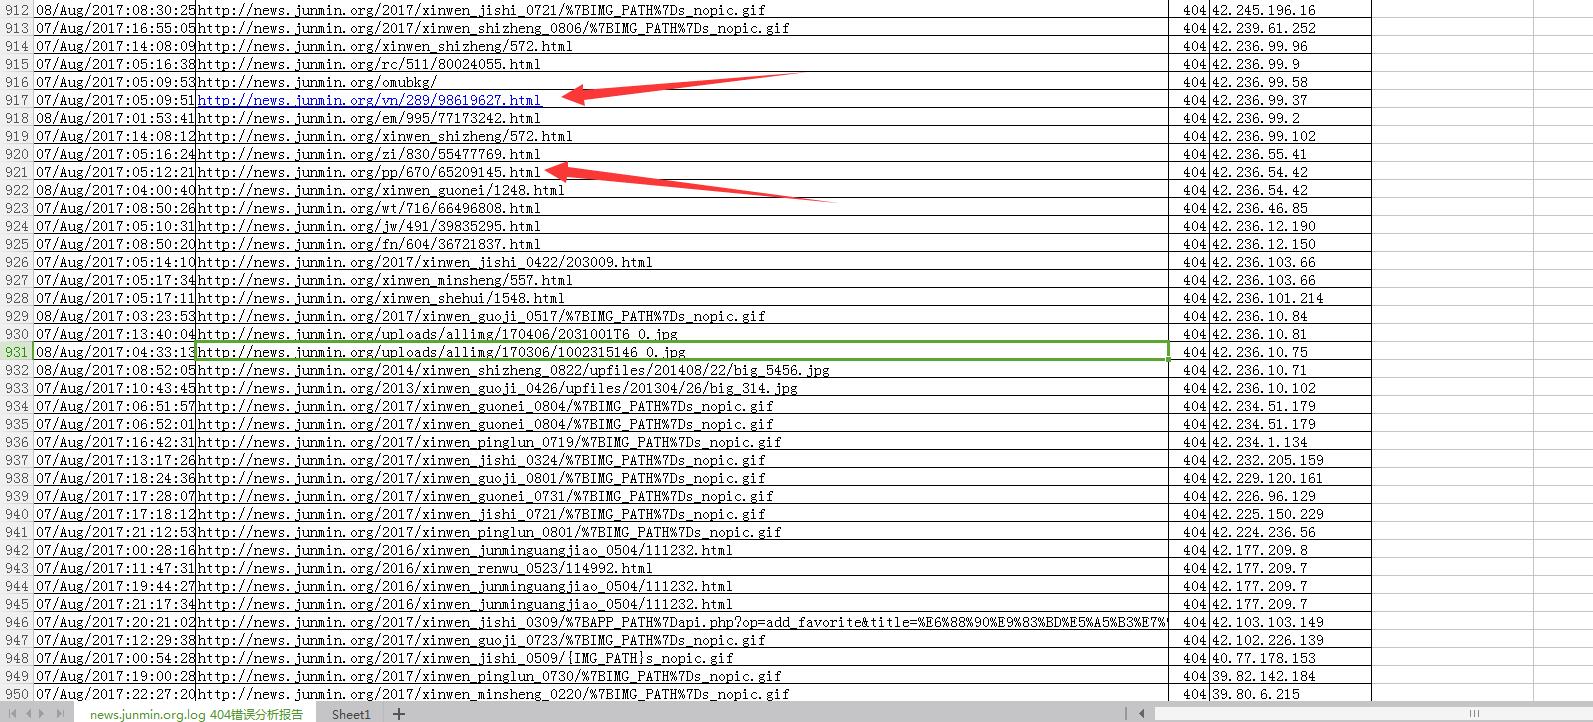Switch to the Sheet1 tab

click(351, 714)
